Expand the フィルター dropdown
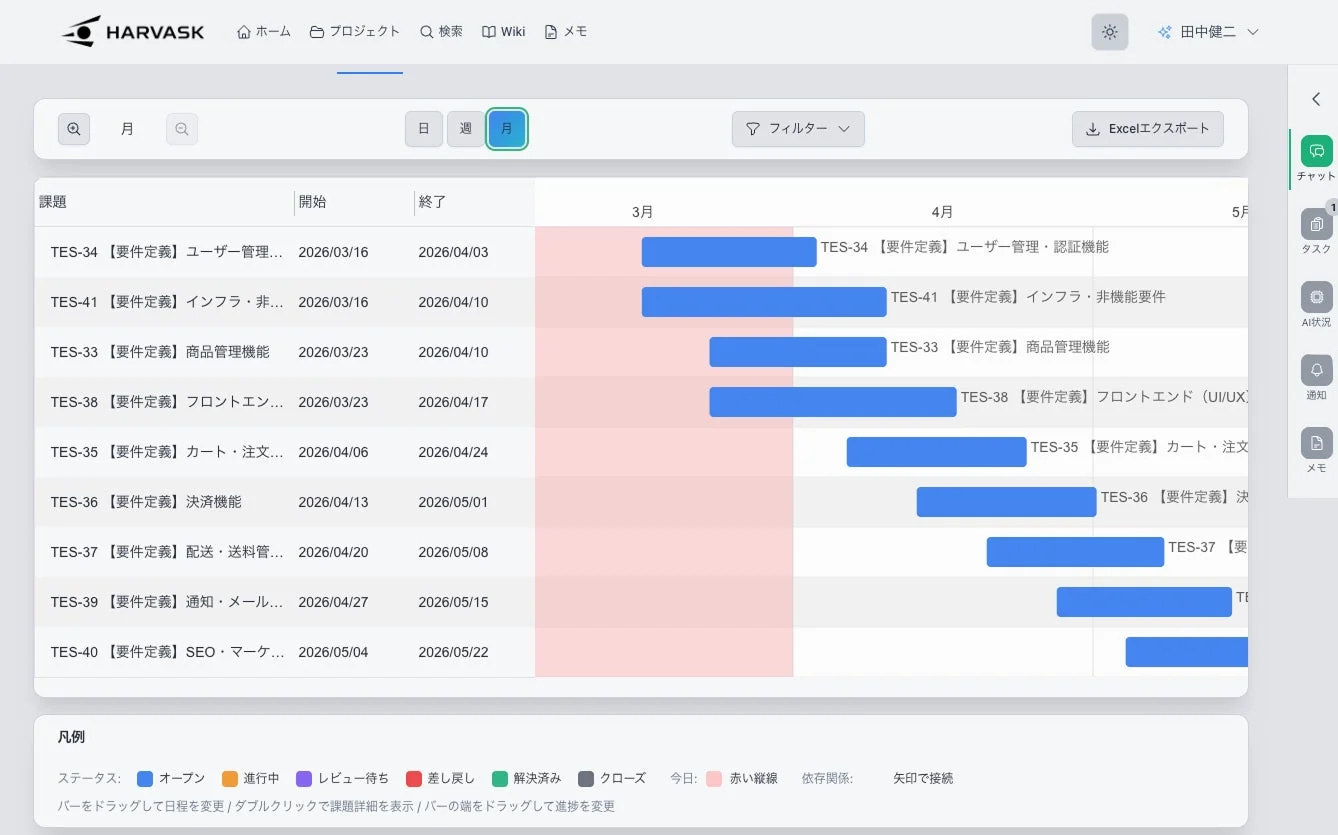The image size is (1338, 835). coord(798,129)
